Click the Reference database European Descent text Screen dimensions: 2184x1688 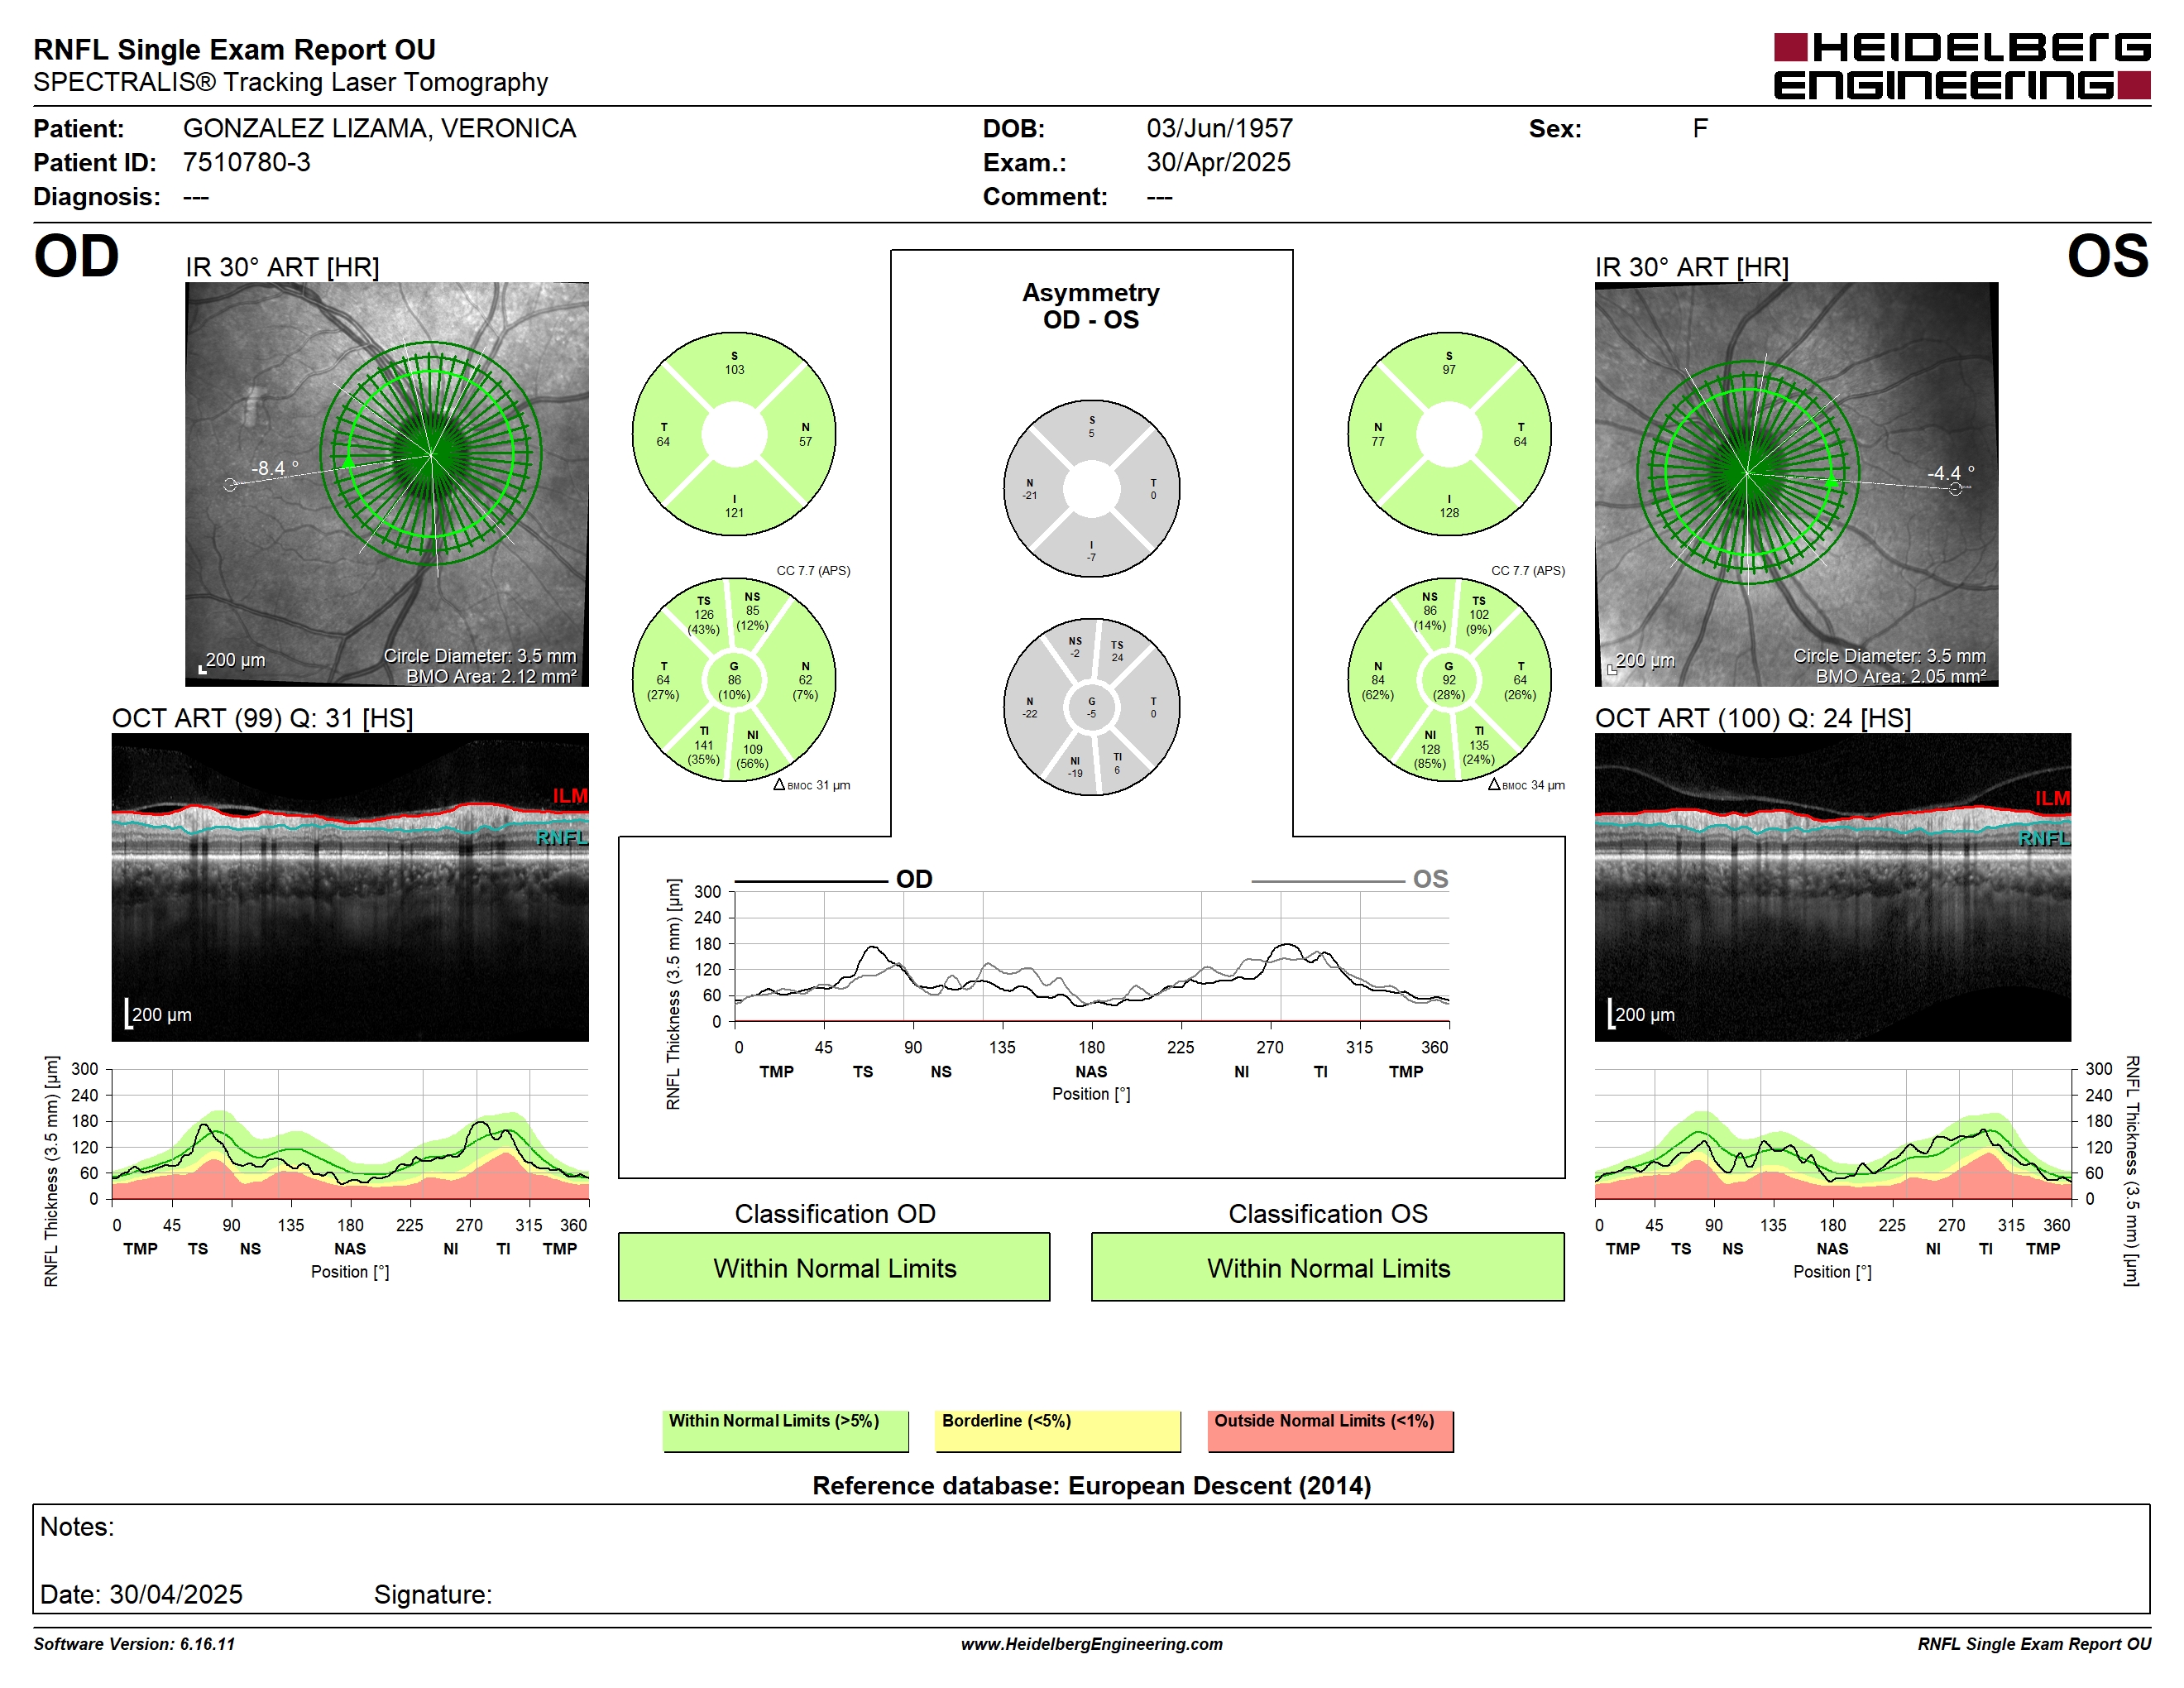(1091, 1485)
